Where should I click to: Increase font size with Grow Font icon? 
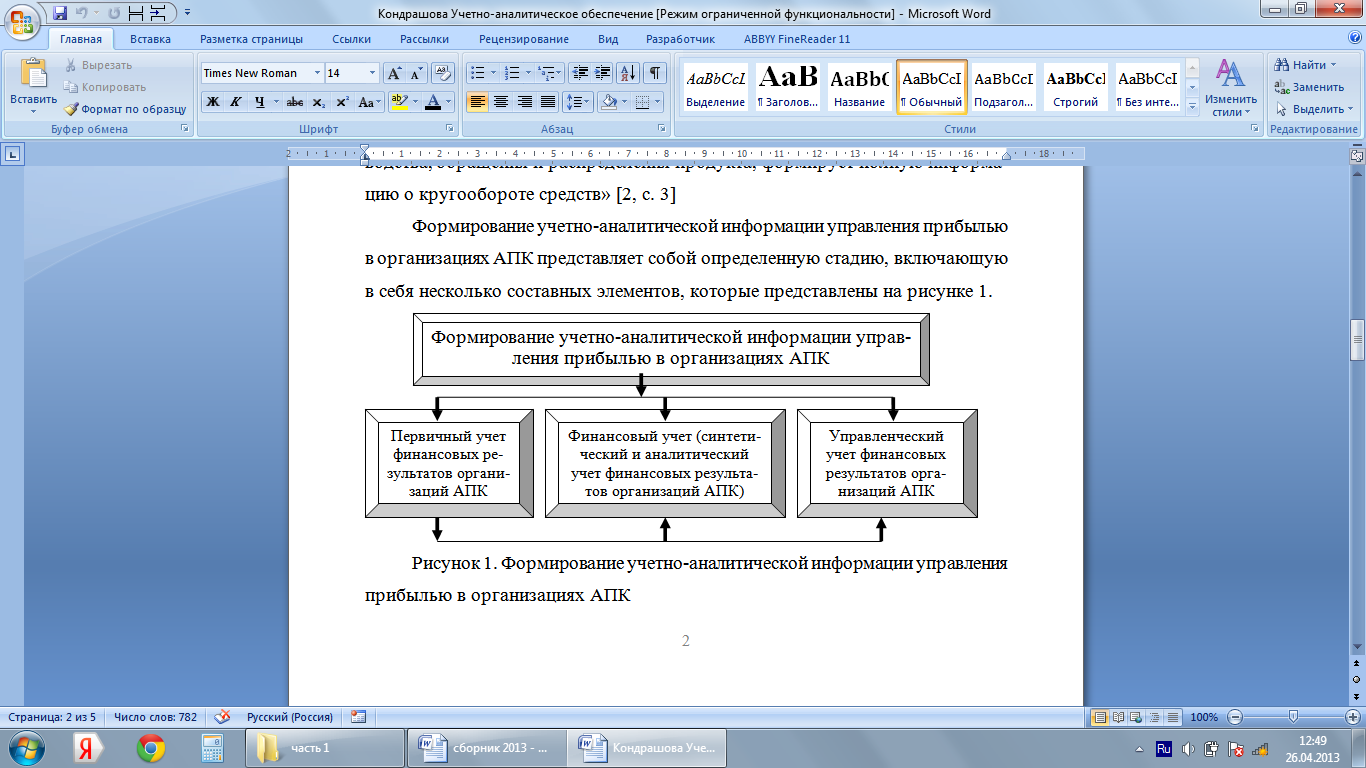(x=394, y=73)
